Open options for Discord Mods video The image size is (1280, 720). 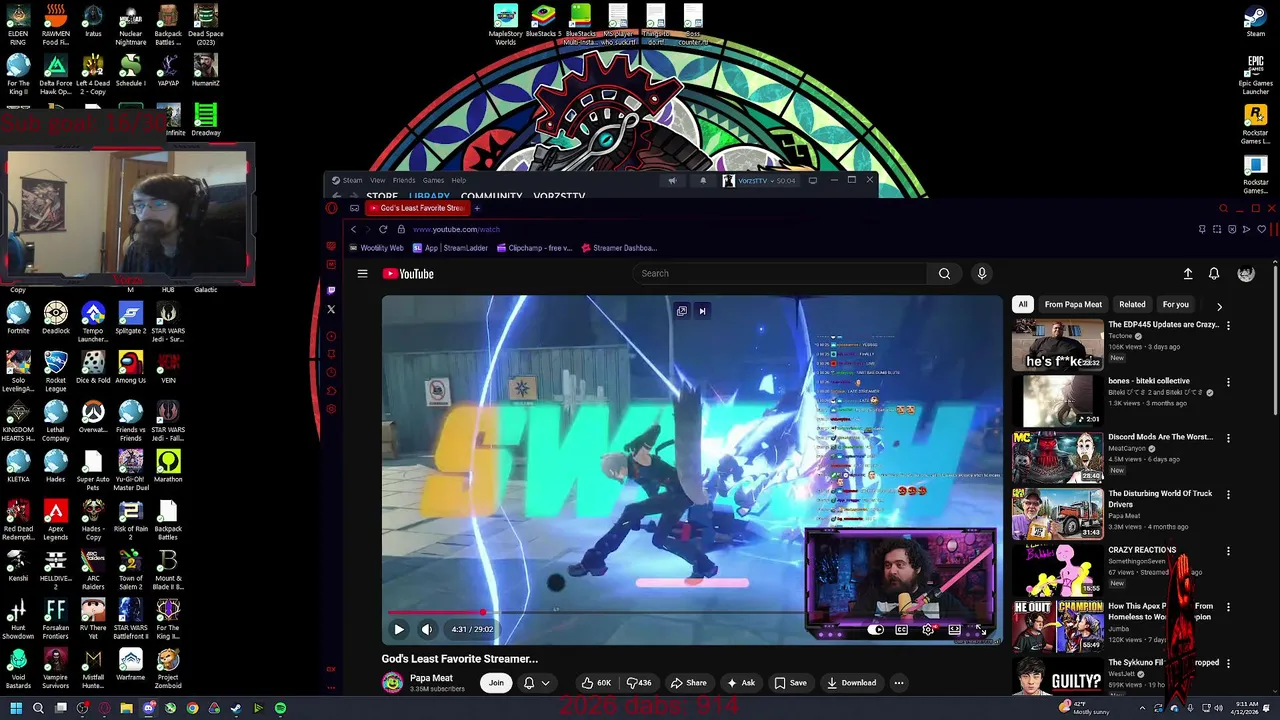click(1228, 438)
